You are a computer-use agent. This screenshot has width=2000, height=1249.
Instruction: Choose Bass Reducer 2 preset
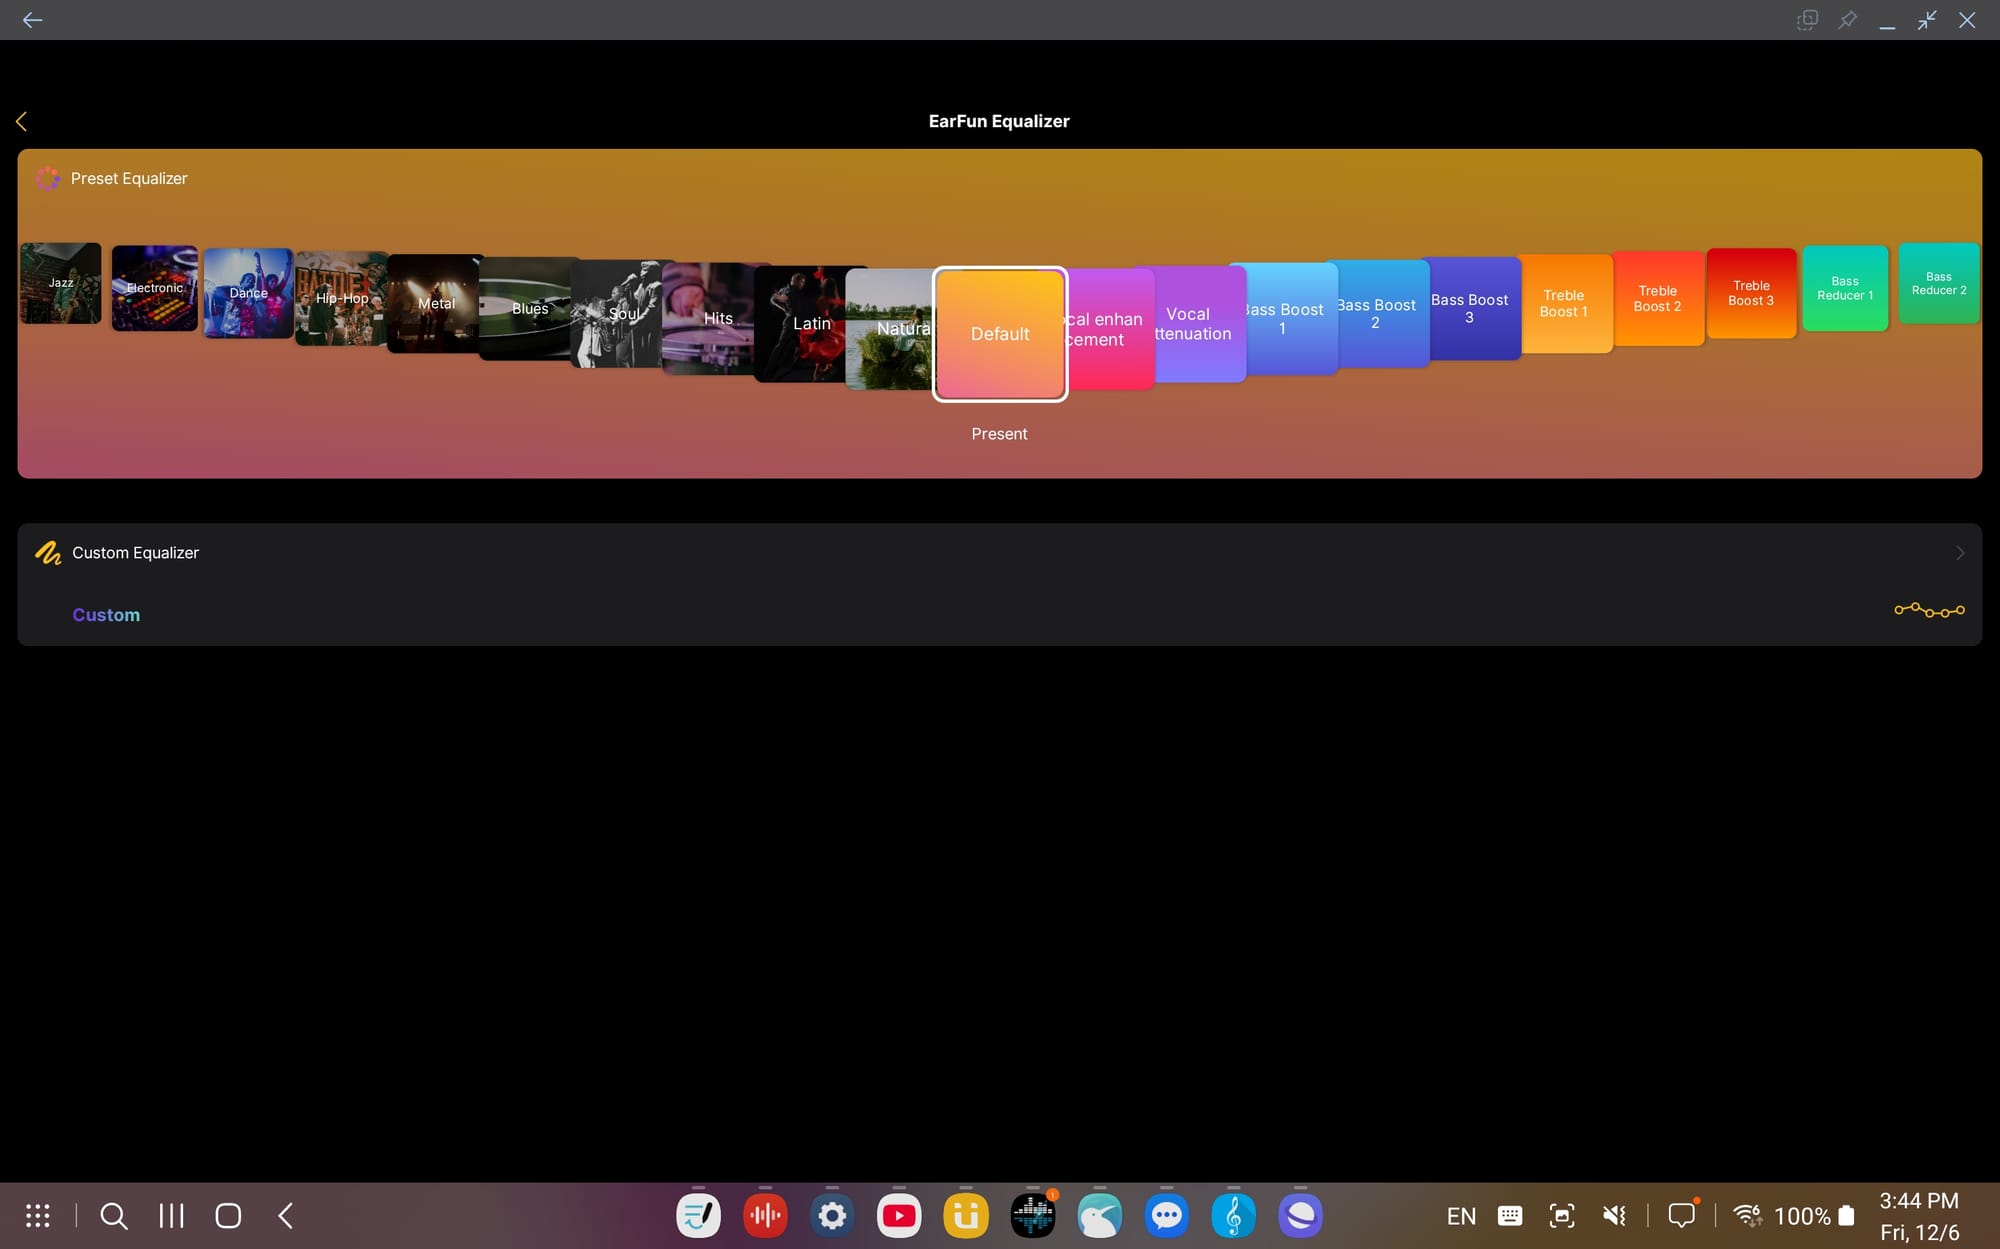coord(1939,283)
